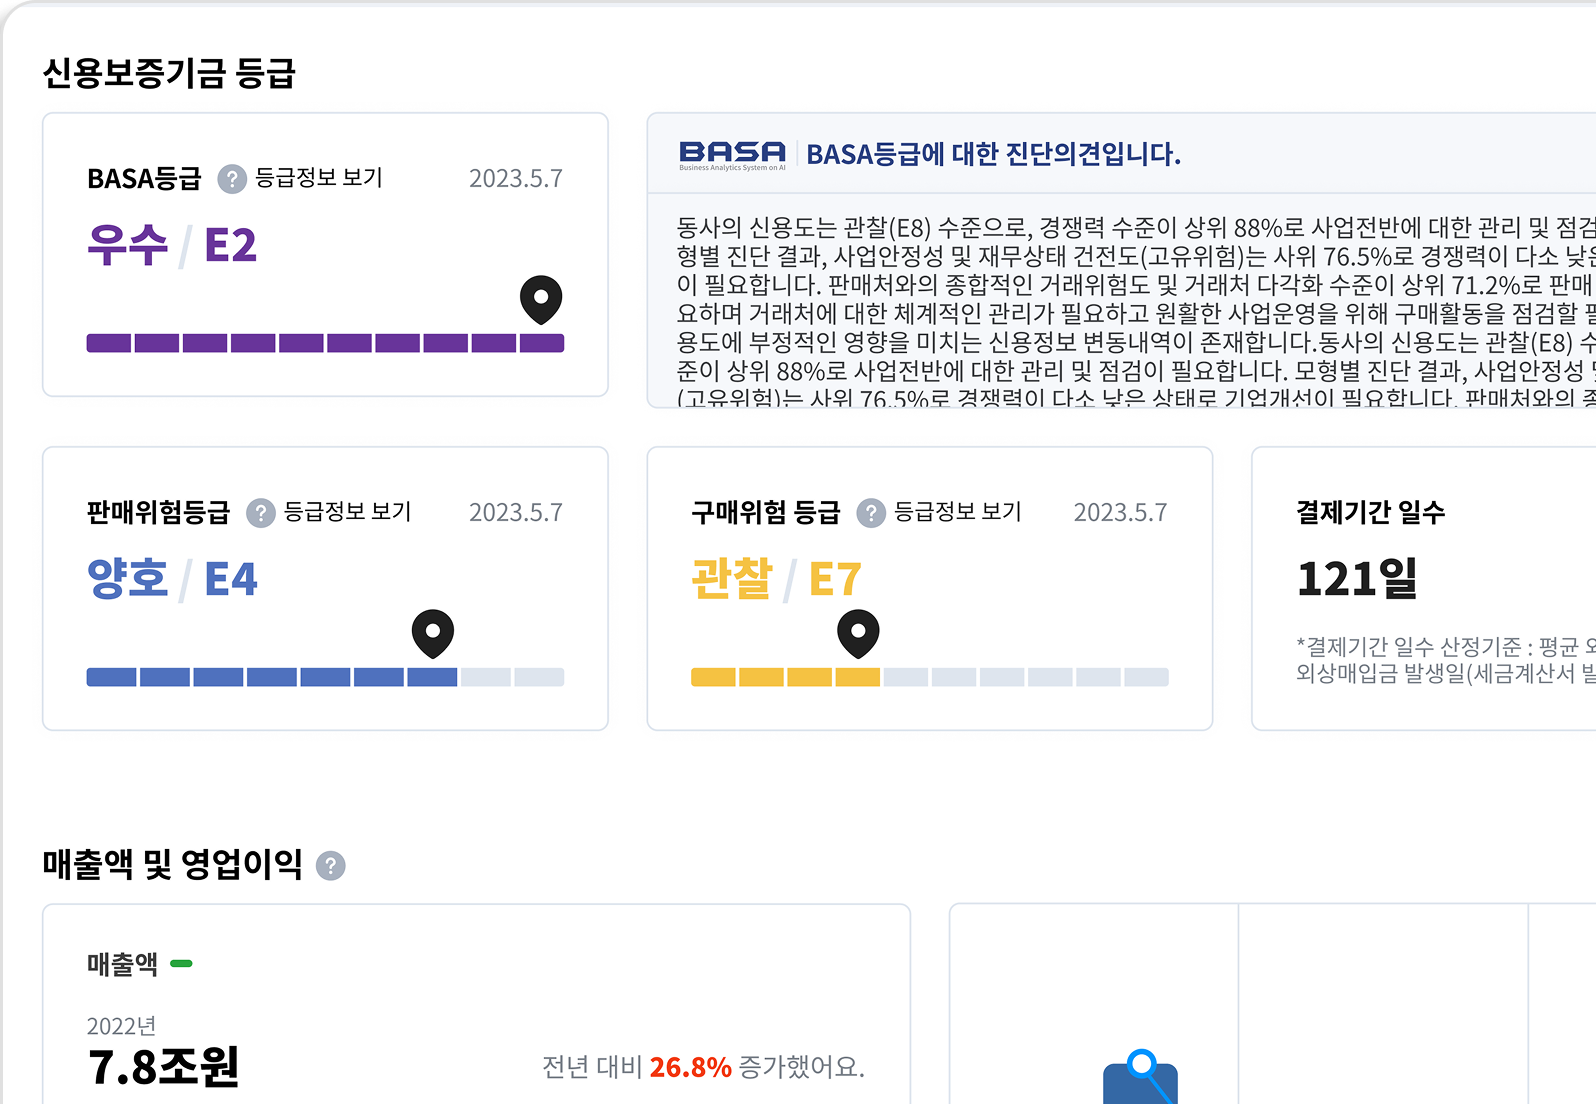
Task: Click the yellow 구매위험 grade progress bar
Action: point(929,677)
